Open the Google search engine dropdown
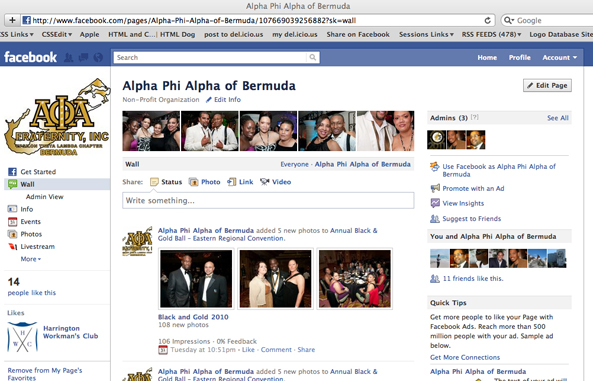 click(x=509, y=20)
